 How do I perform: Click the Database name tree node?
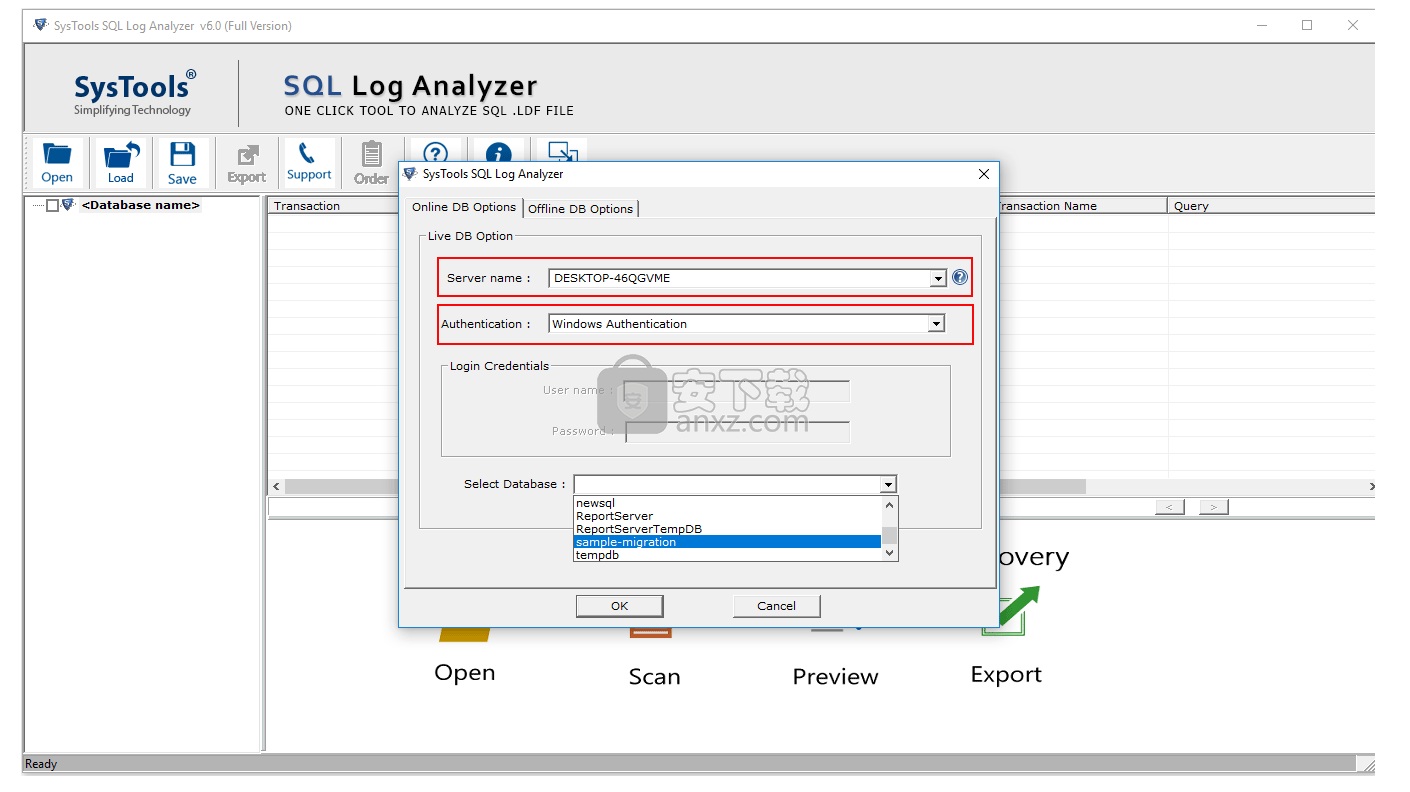pyautogui.click(x=141, y=205)
